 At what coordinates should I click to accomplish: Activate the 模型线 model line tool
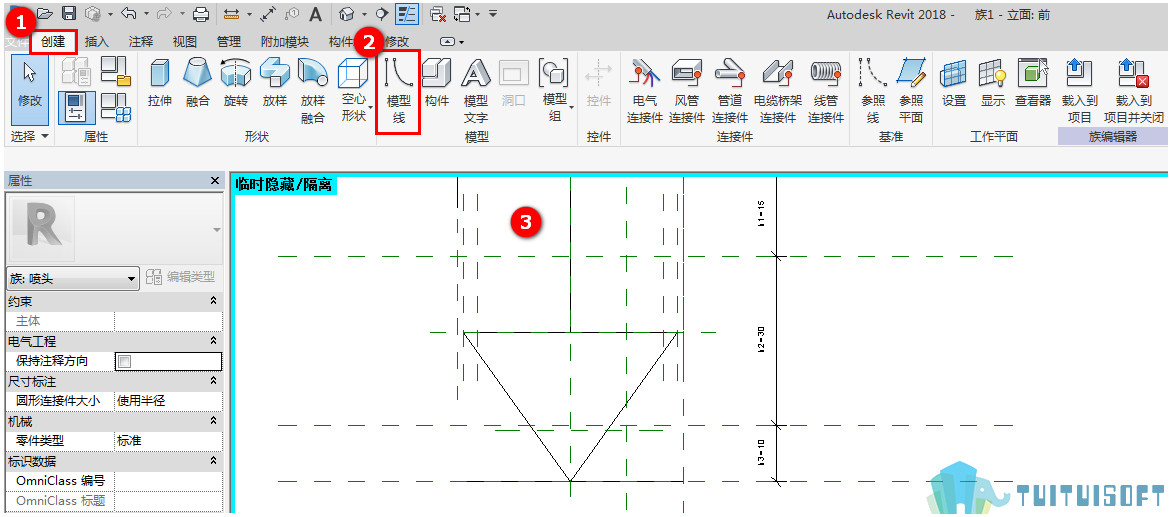pyautogui.click(x=398, y=90)
